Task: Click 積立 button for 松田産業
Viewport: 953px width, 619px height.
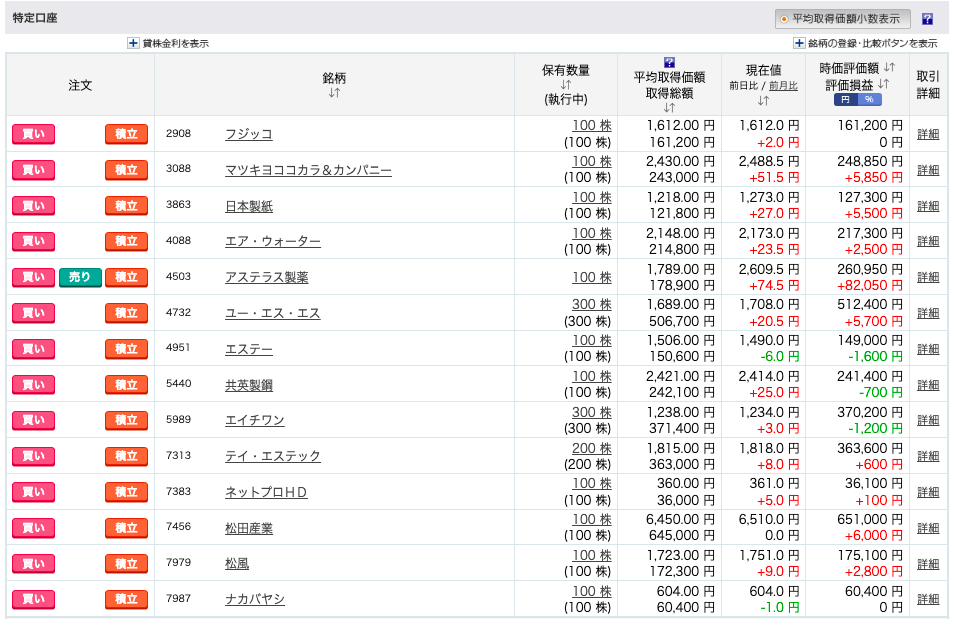Action: click(126, 527)
